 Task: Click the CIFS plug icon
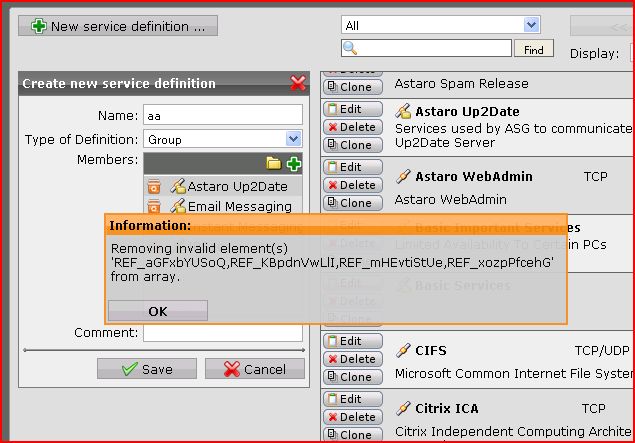click(x=403, y=350)
